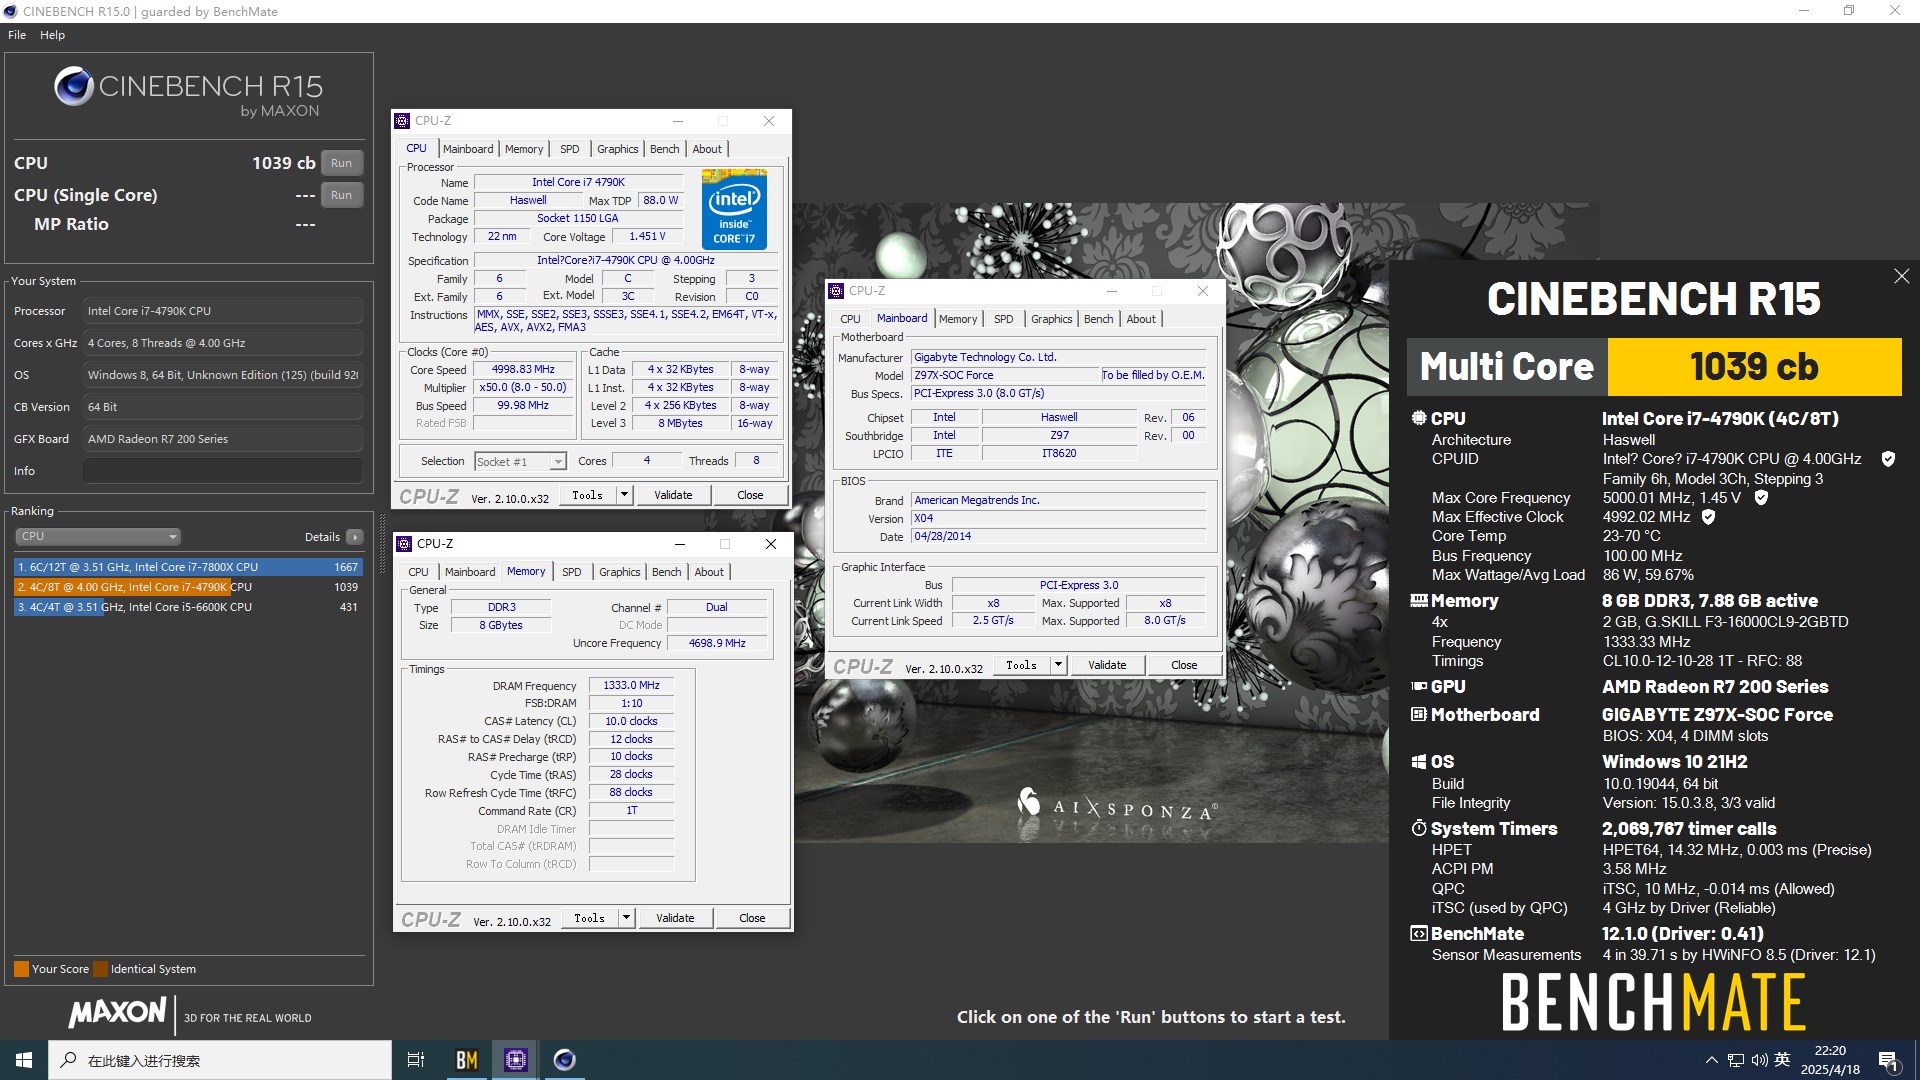
Task: Open Graphics tab in Mainboard CPU-Z window
Action: pyautogui.click(x=1051, y=319)
